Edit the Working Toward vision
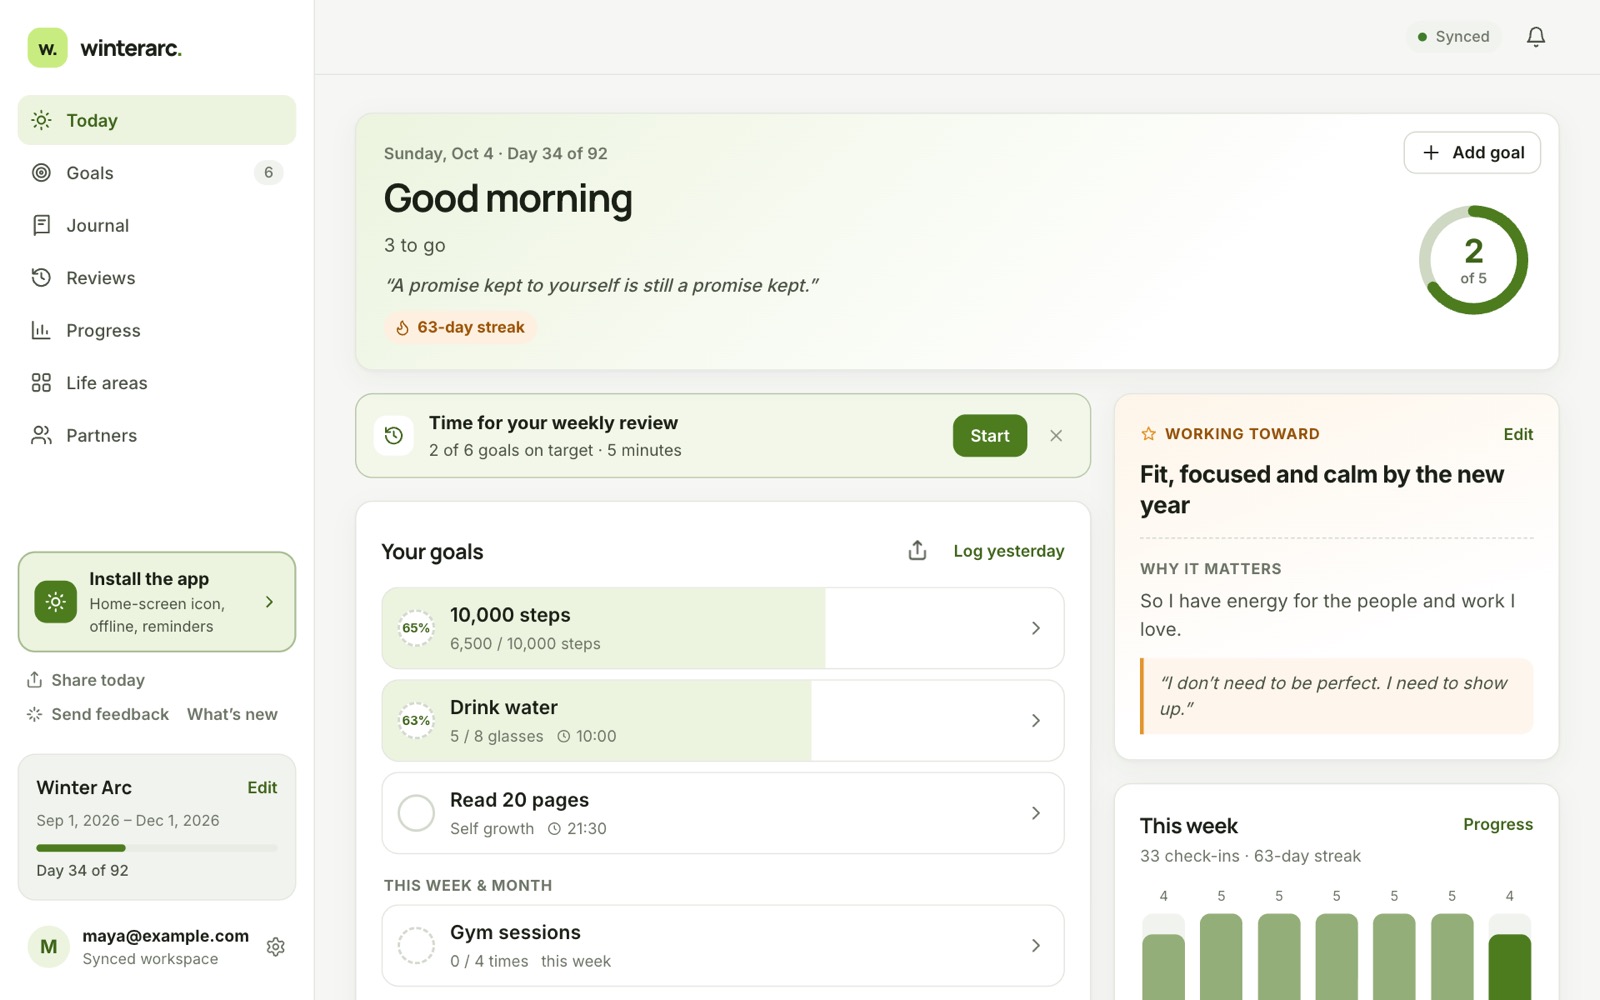Screen dimensions: 1600x1000 (1518, 434)
